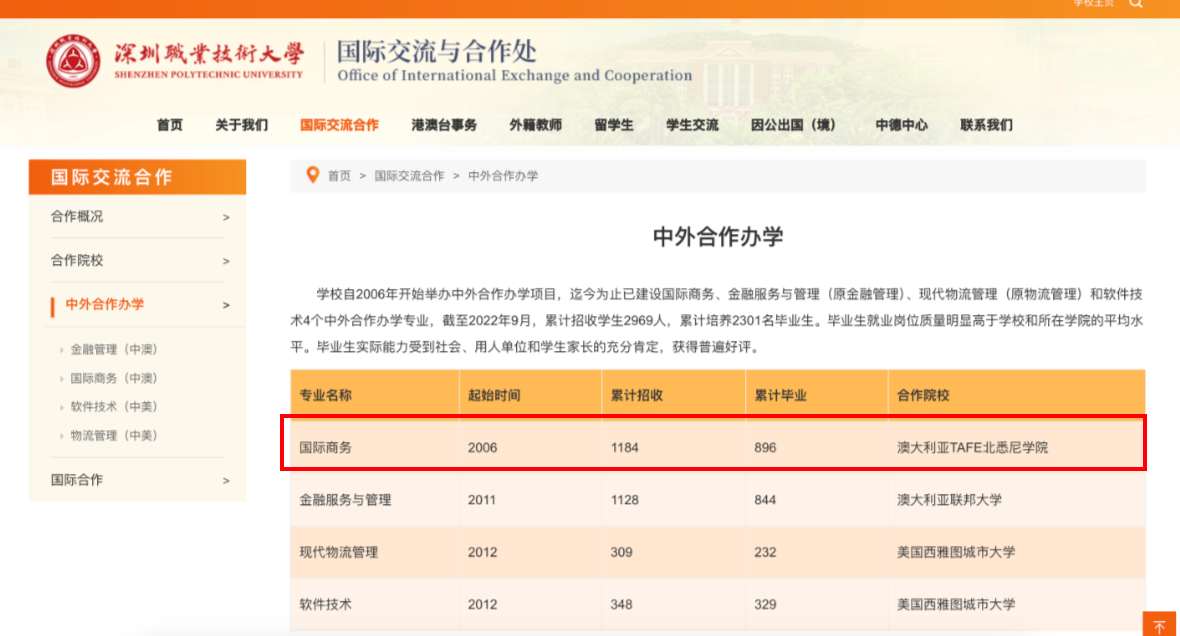Select the 国际商务 table row
The width and height of the screenshot is (1180, 636).
(717, 447)
